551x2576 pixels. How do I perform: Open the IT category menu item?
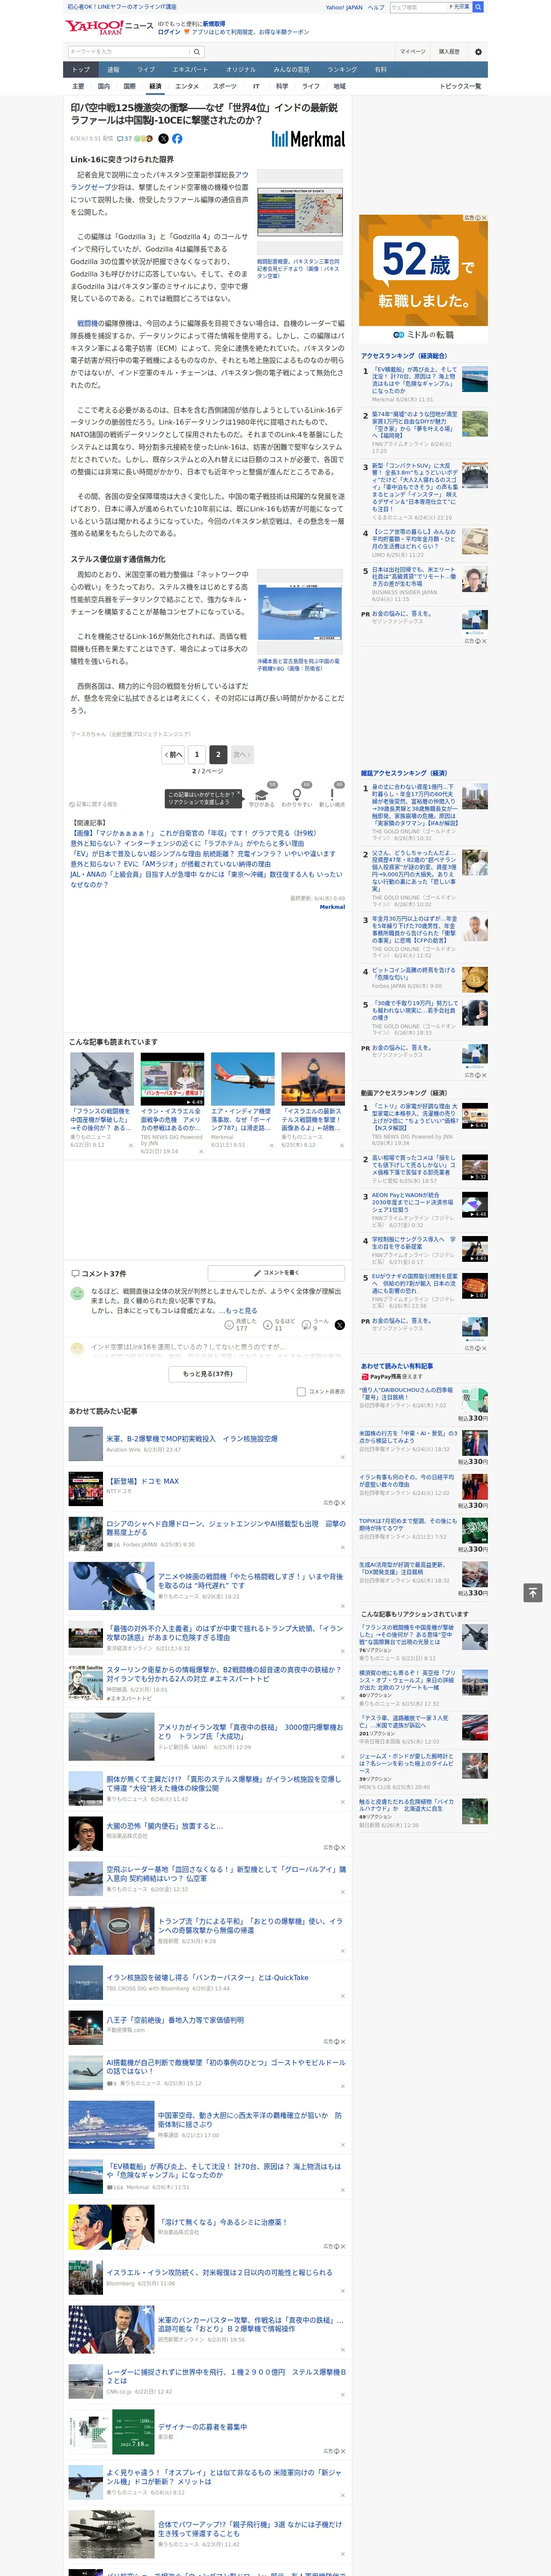click(x=256, y=86)
